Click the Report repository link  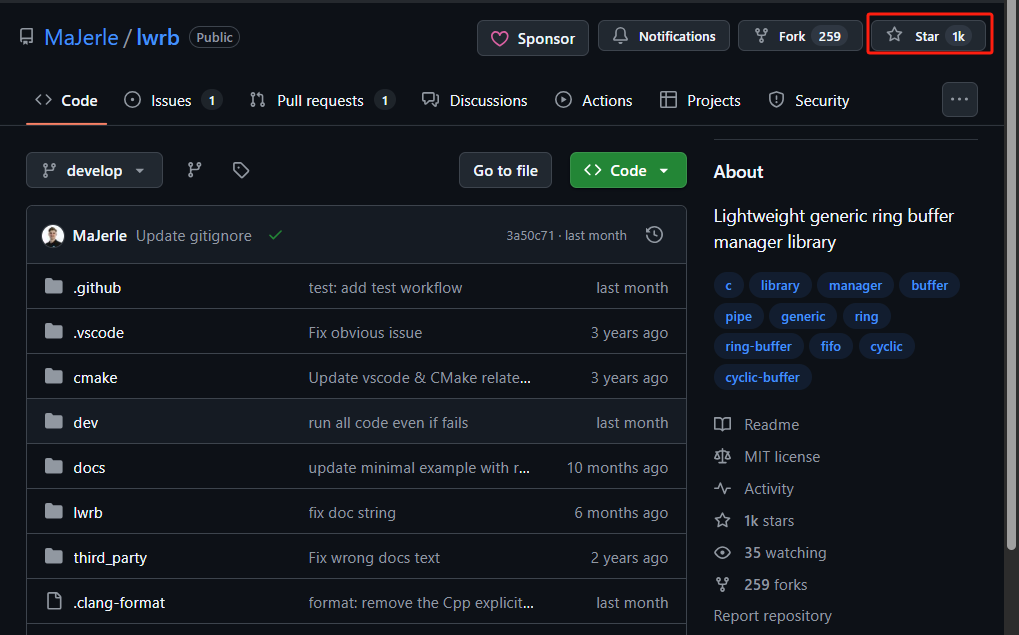[773, 616]
